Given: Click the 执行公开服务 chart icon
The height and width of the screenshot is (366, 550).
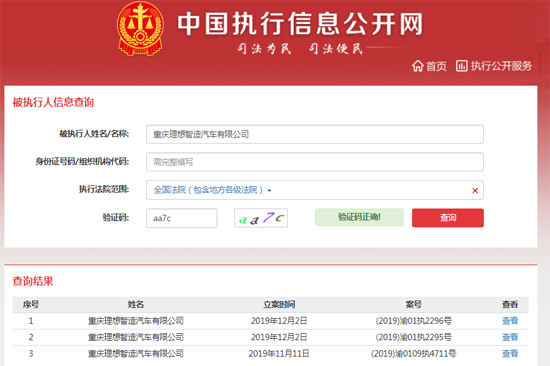Looking at the screenshot, I should coord(462,66).
